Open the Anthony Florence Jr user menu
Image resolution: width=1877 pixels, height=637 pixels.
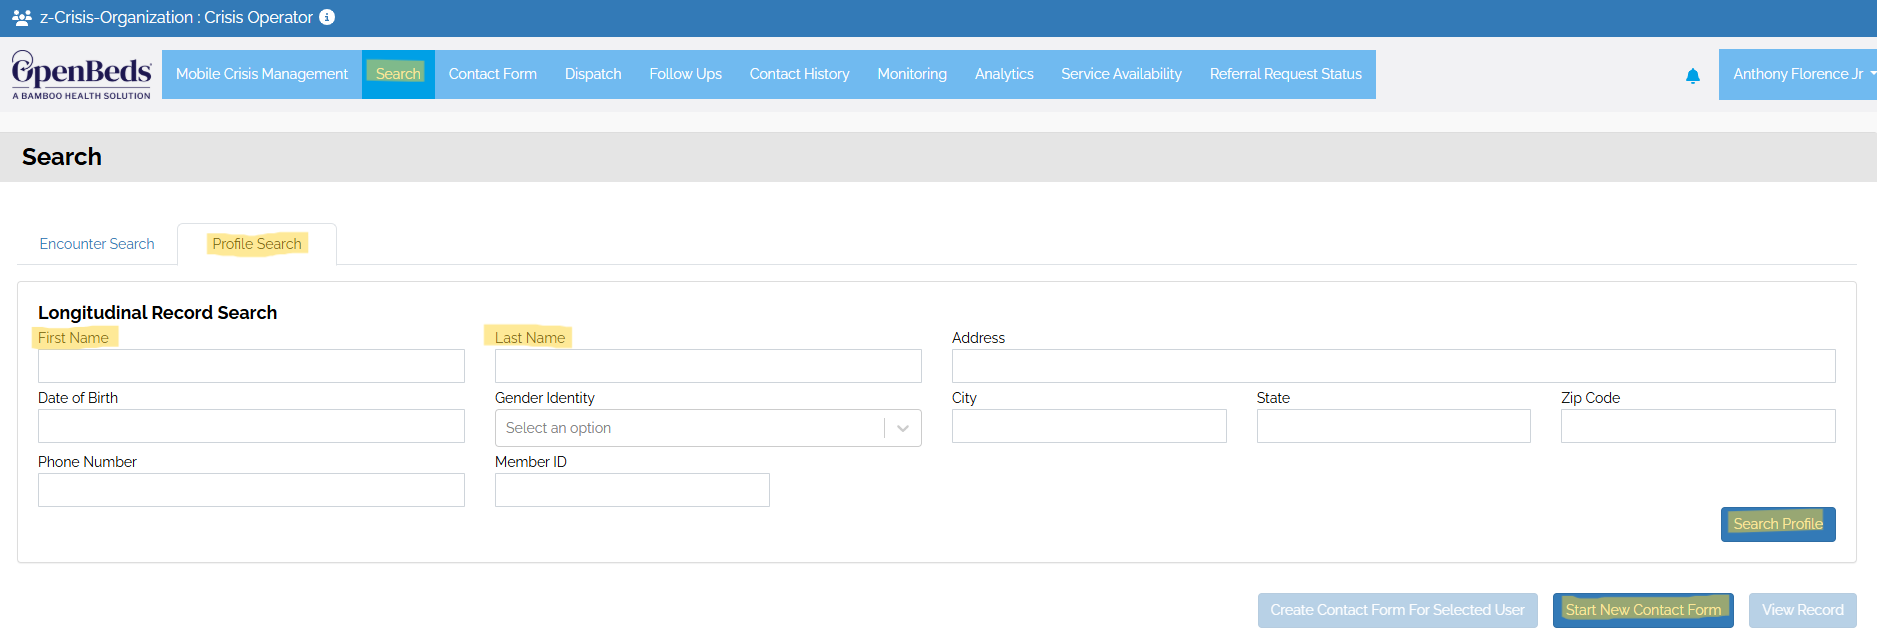1799,74
